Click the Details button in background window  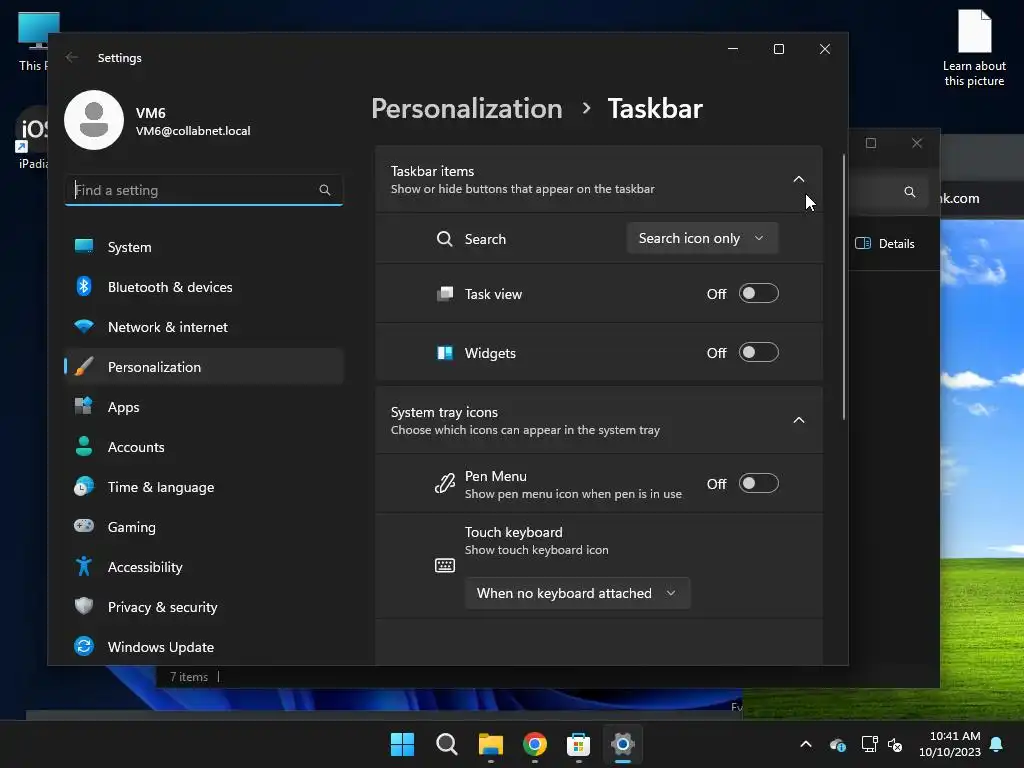pos(885,243)
